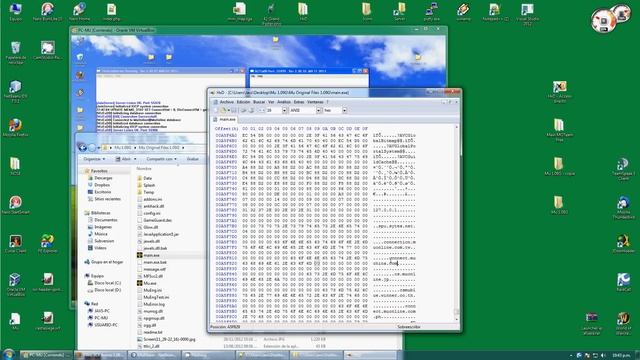This screenshot has width=640, height=360.
Task: Click the Save icon in HxD toolbar
Action: [x=234, y=111]
